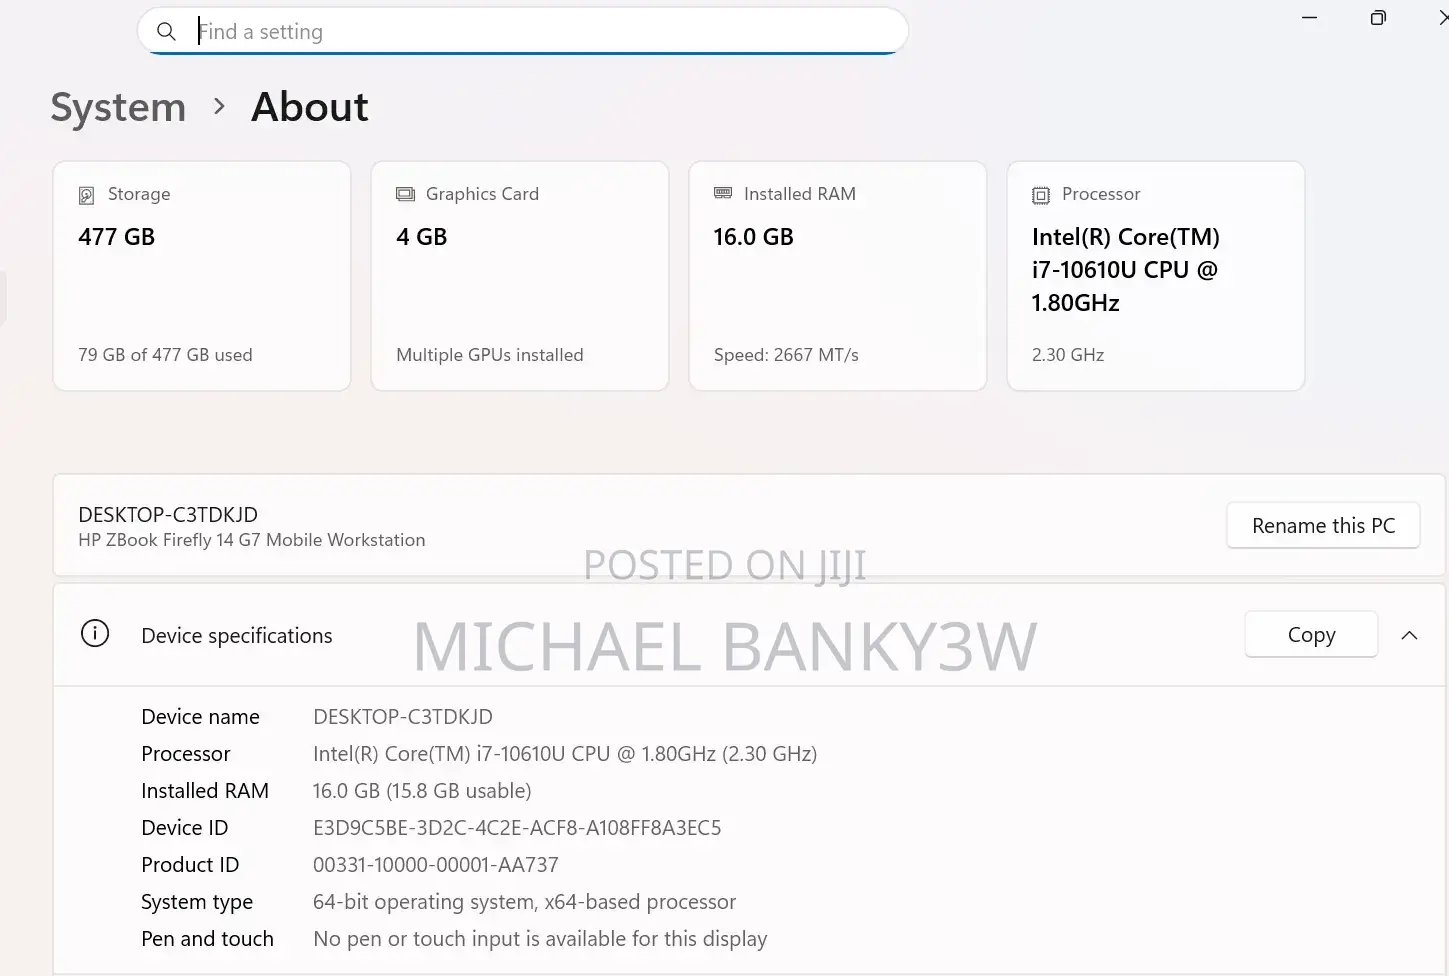Click the '2.30 GHz' text in Processor card

pos(1068,355)
